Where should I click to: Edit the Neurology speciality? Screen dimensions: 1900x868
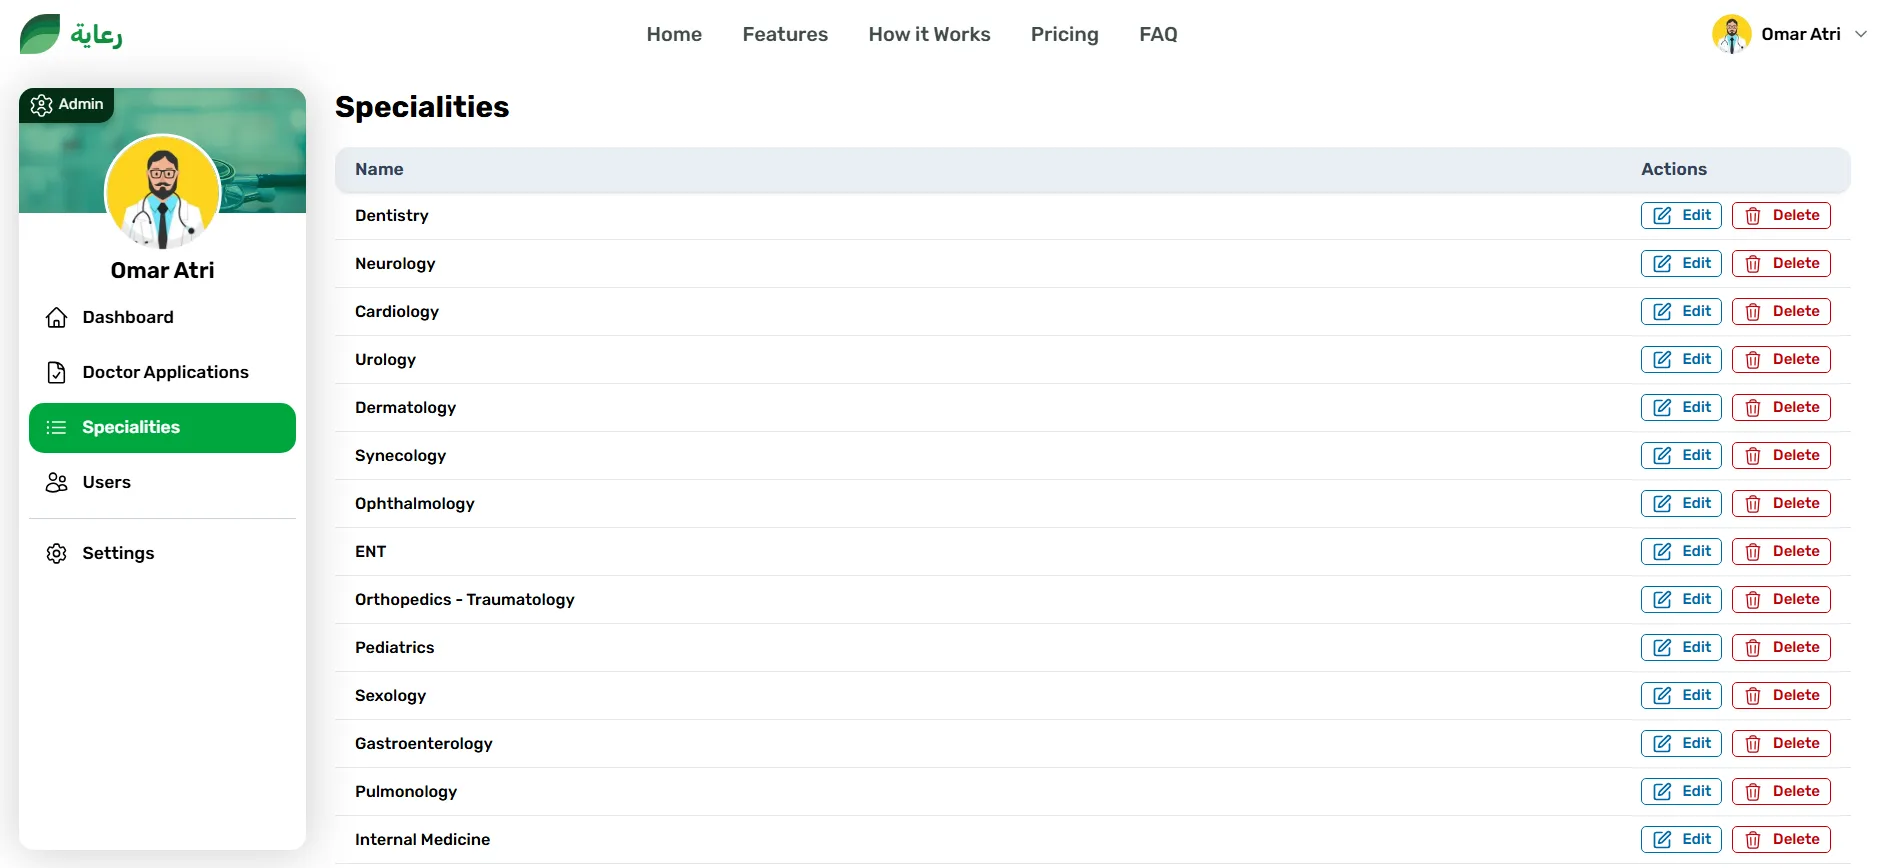[x=1681, y=264]
